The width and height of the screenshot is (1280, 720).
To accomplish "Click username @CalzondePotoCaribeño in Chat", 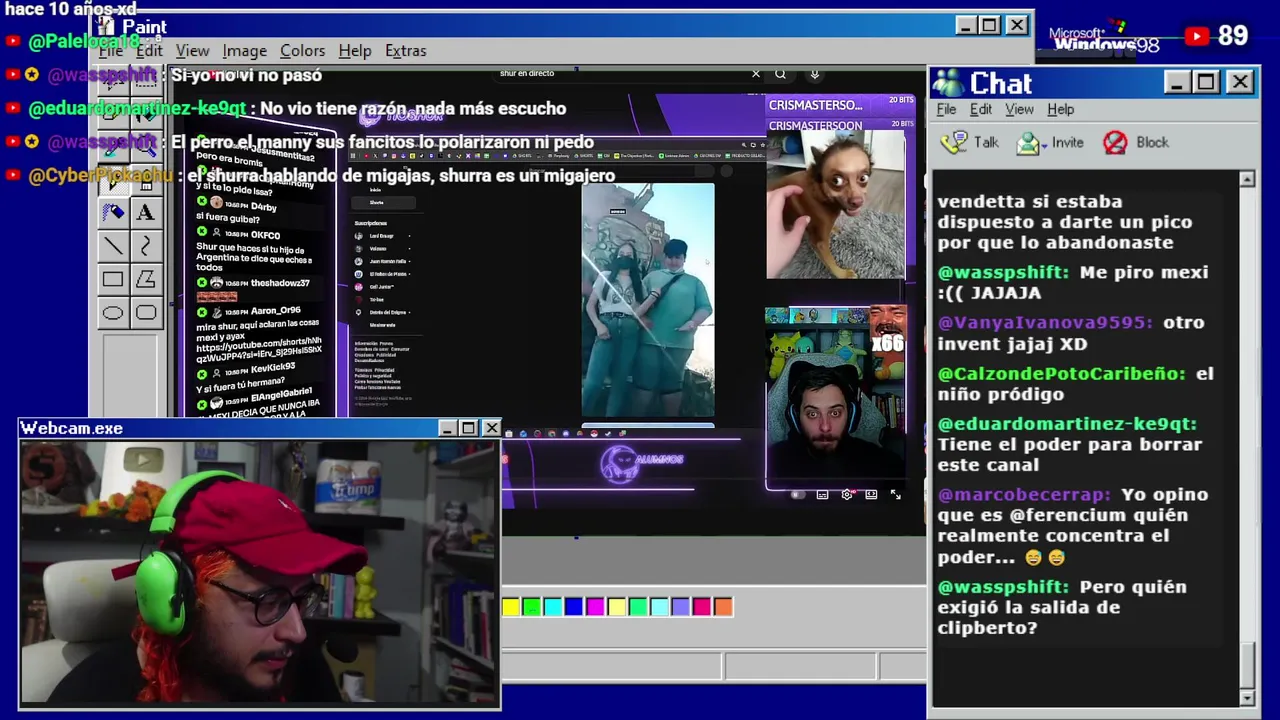I will pos(1061,374).
